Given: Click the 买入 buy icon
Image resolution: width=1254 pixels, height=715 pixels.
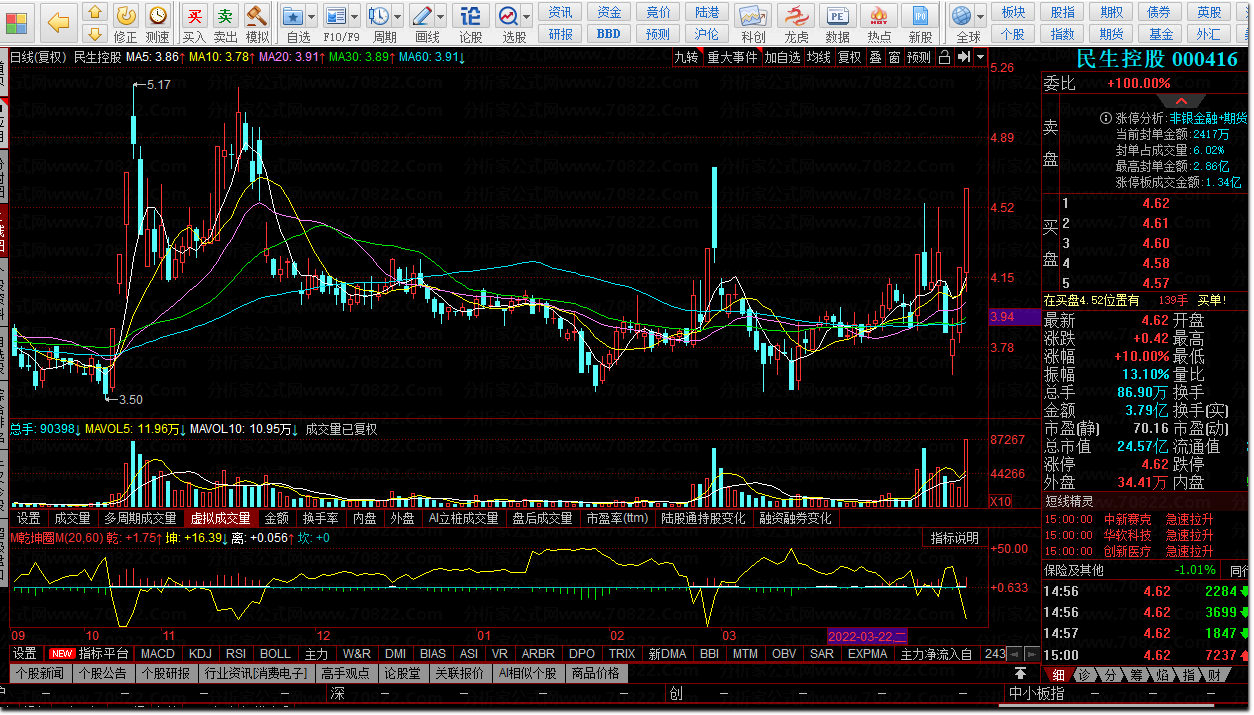Looking at the screenshot, I should pos(195,23).
